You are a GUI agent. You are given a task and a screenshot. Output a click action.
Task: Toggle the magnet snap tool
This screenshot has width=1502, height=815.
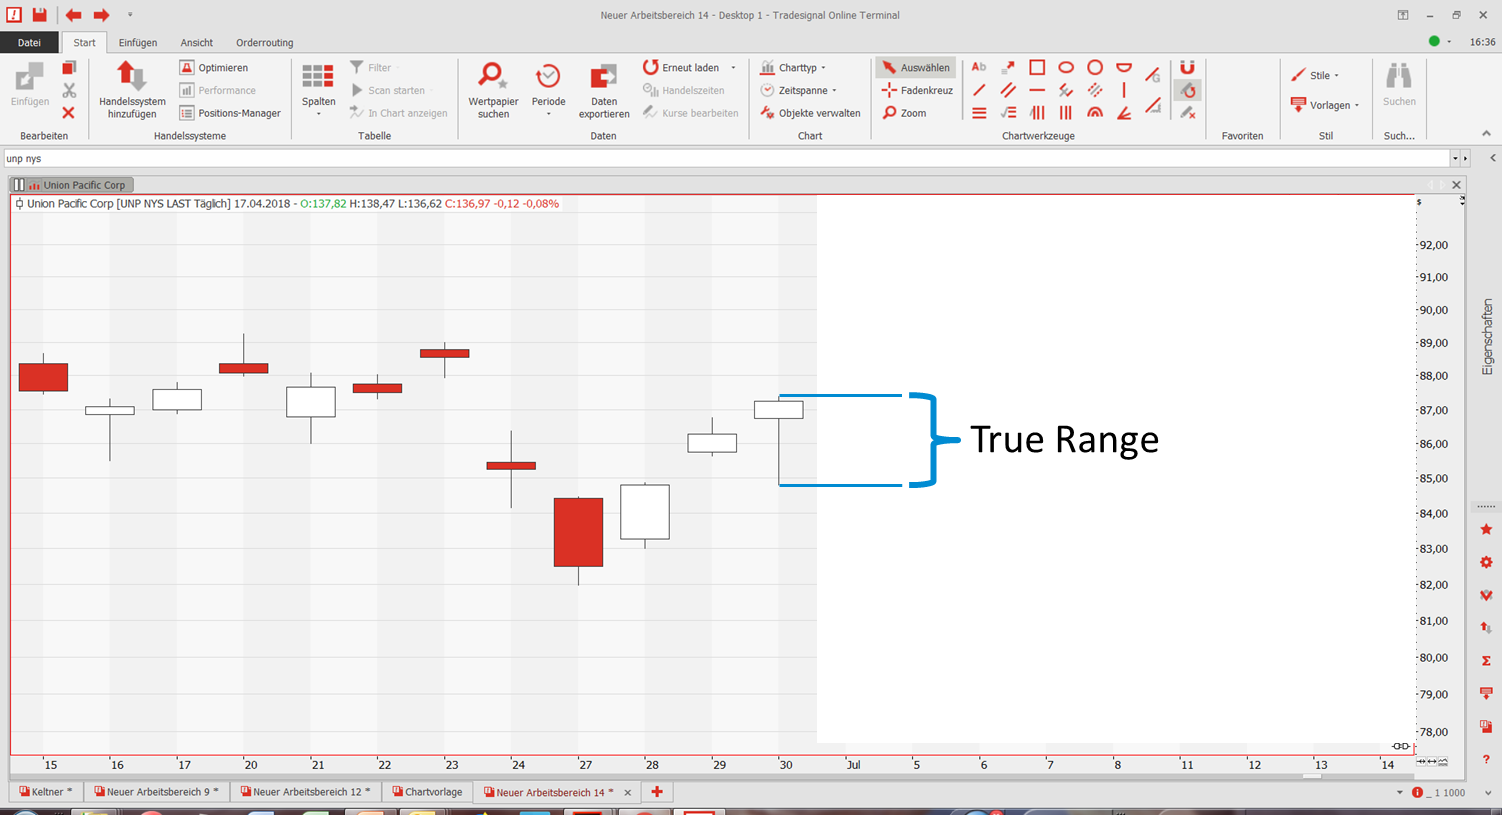pyautogui.click(x=1187, y=67)
